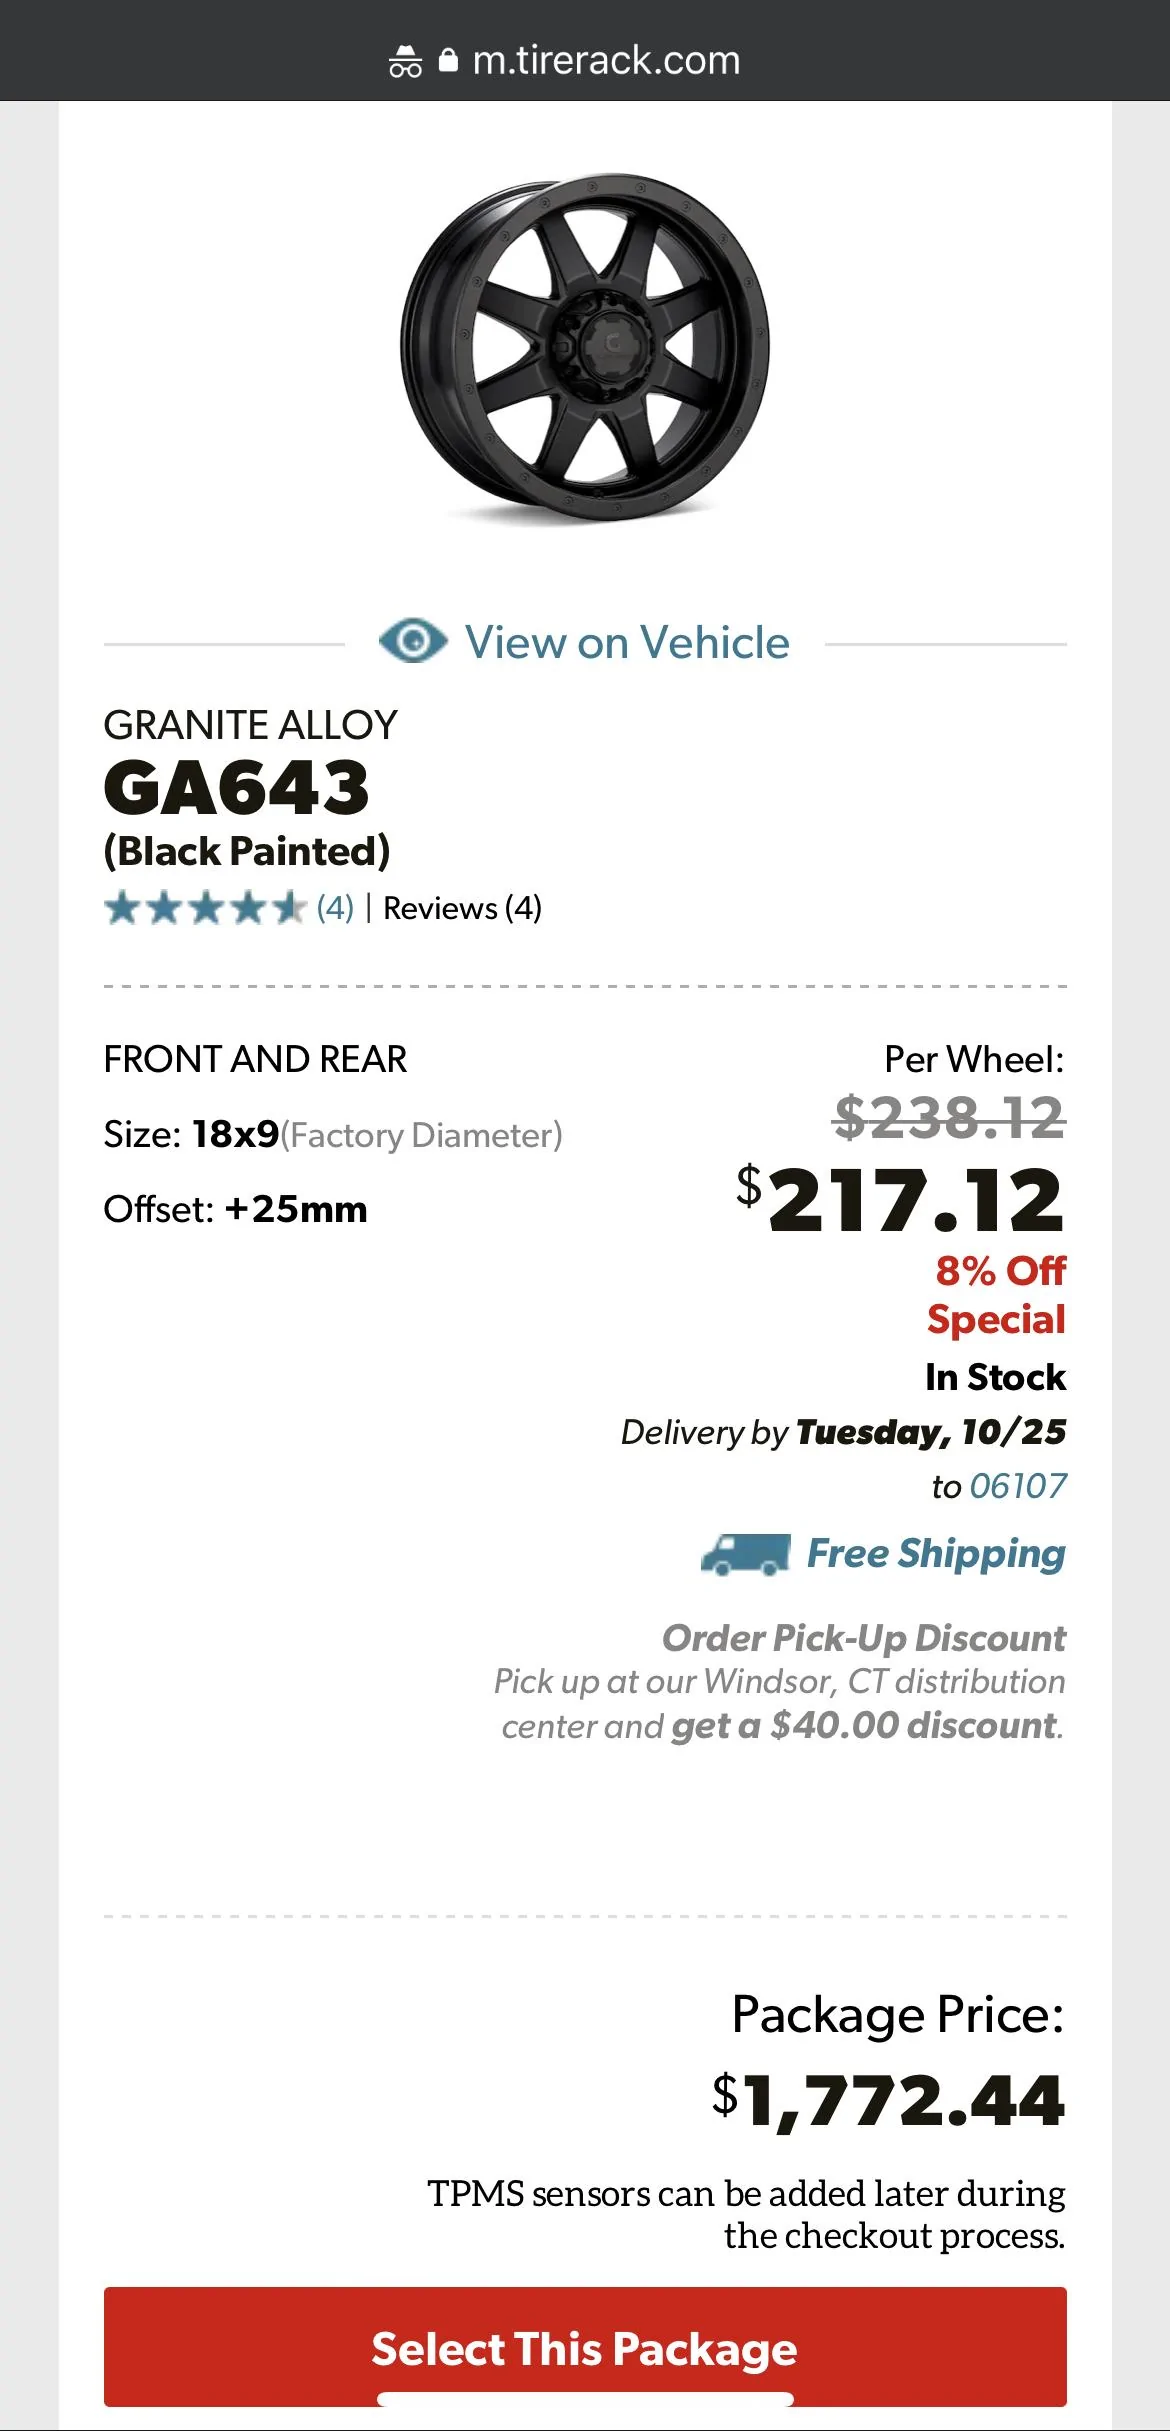
Task: Click the blue delivery truck icon
Action: click(x=745, y=1554)
